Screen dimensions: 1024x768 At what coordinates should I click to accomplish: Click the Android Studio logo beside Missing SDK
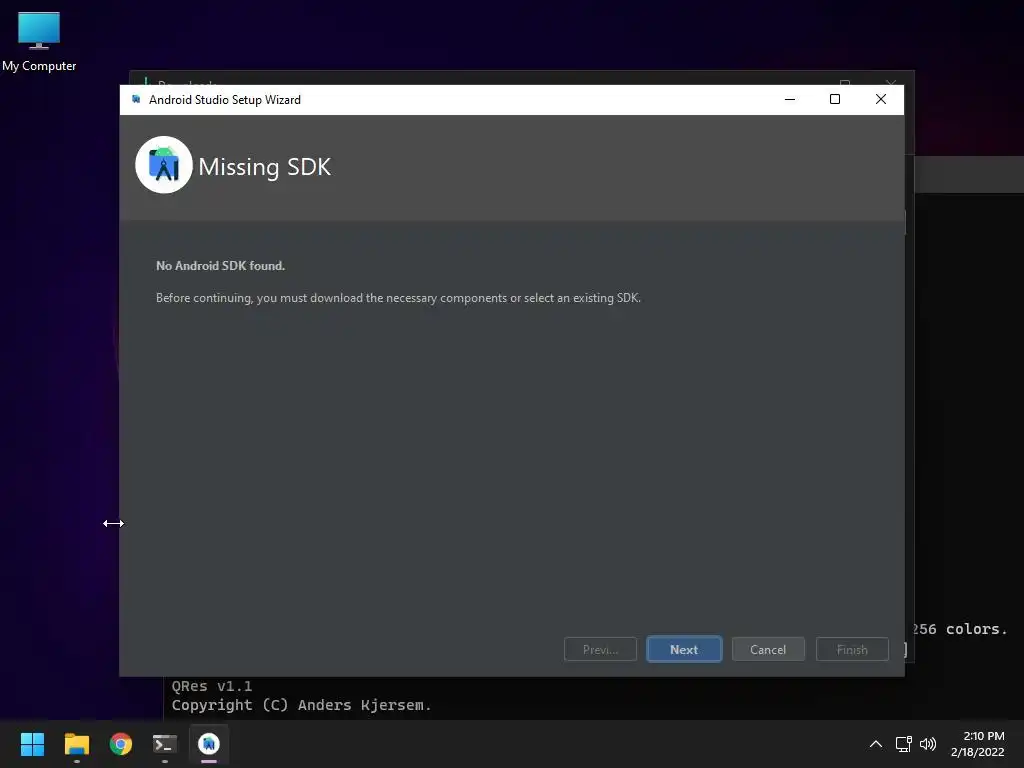tap(164, 165)
